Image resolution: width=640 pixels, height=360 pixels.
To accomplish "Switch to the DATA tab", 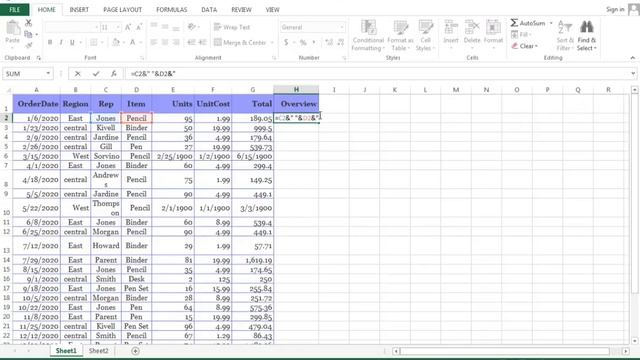I will tap(209, 9).
